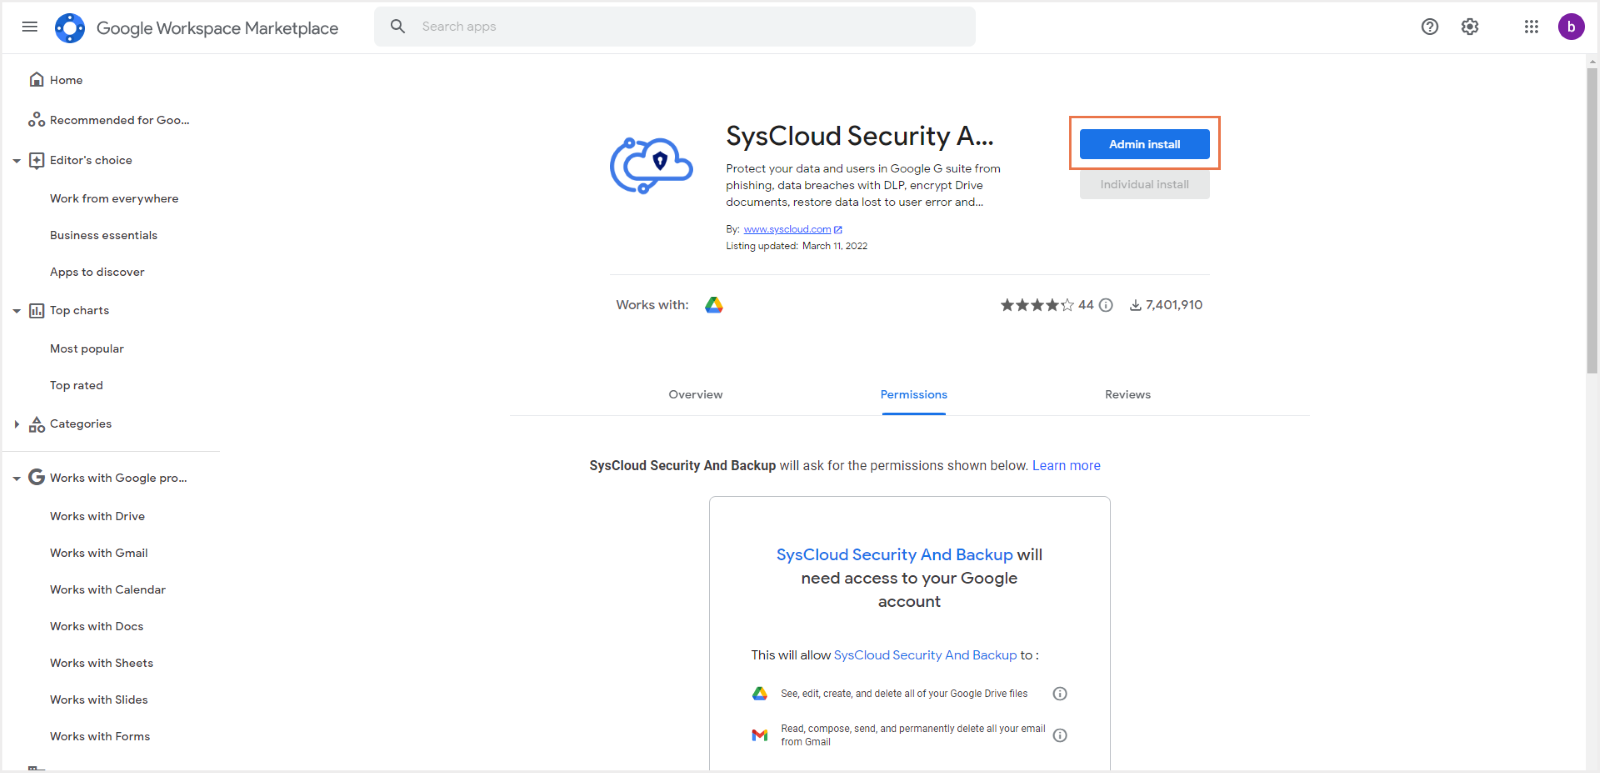Open info icon for Drive files permission
Image resolution: width=1600 pixels, height=773 pixels.
click(1060, 693)
